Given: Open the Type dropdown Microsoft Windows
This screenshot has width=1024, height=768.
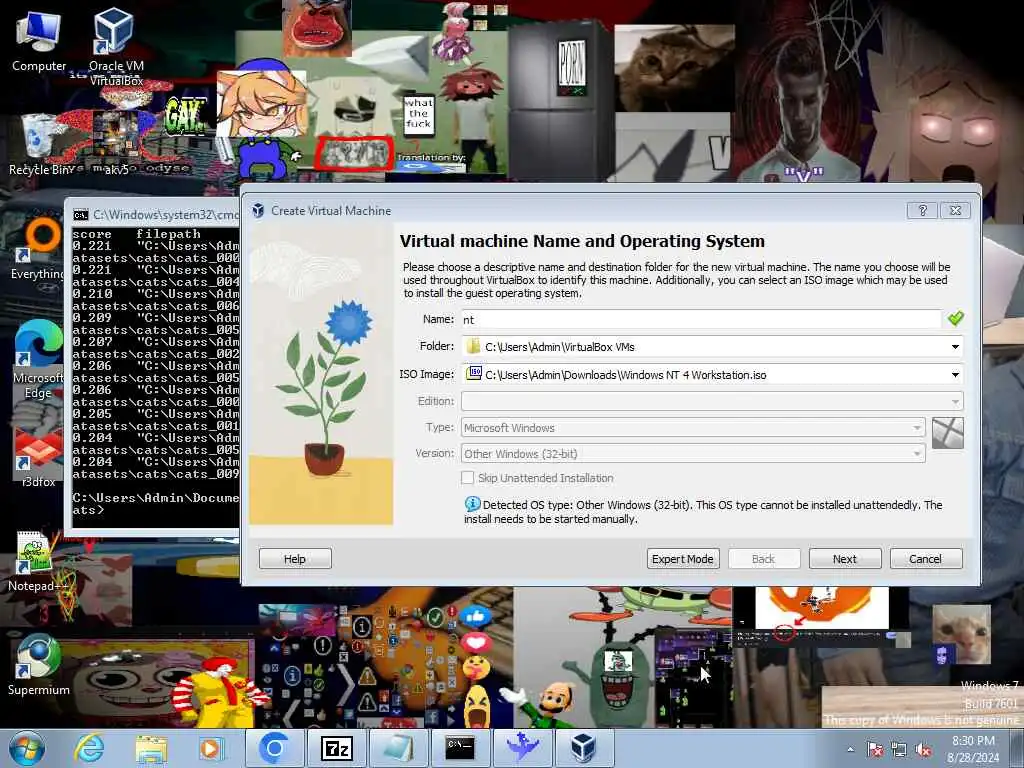Looking at the screenshot, I should pos(693,428).
